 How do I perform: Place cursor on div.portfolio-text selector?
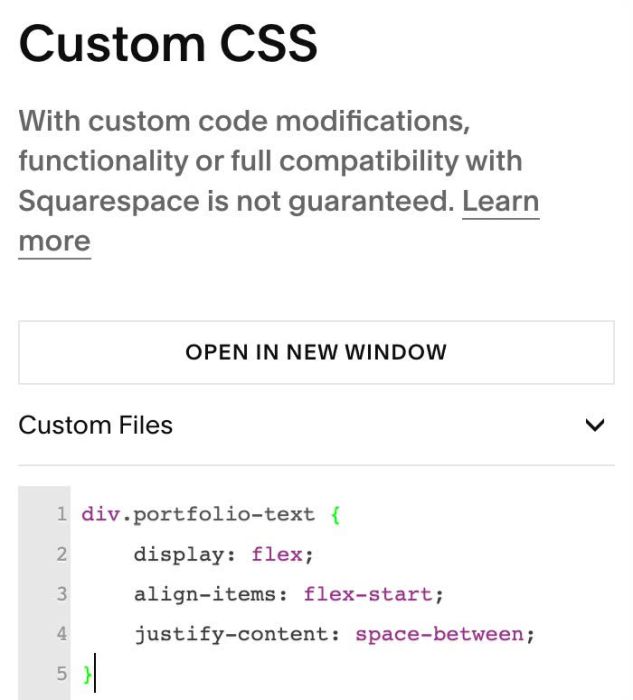198,514
